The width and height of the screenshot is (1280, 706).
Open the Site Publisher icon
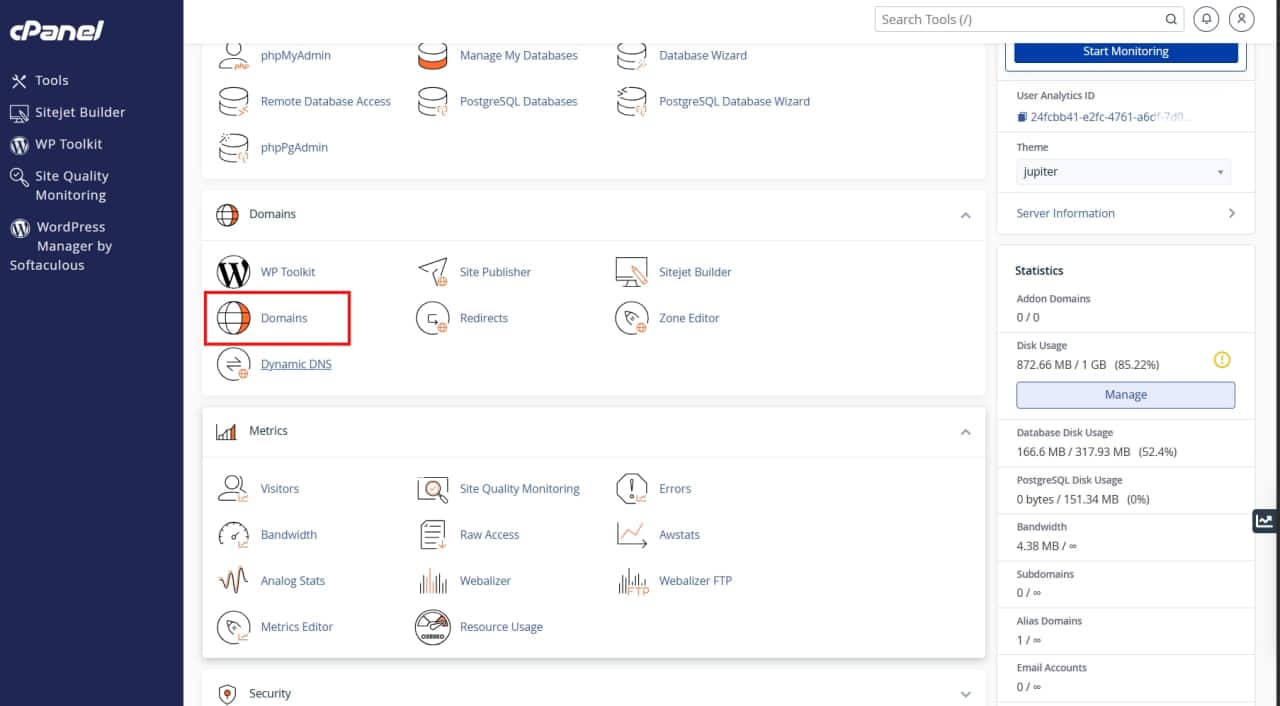[432, 272]
